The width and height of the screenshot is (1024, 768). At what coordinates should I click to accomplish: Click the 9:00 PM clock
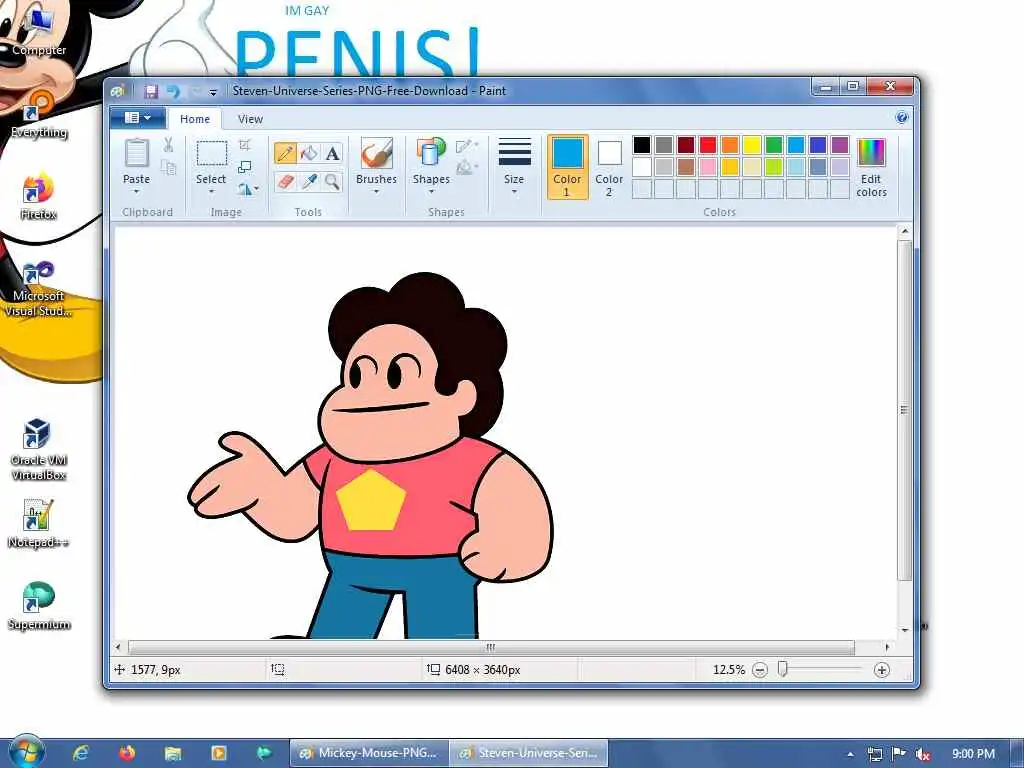tap(973, 754)
